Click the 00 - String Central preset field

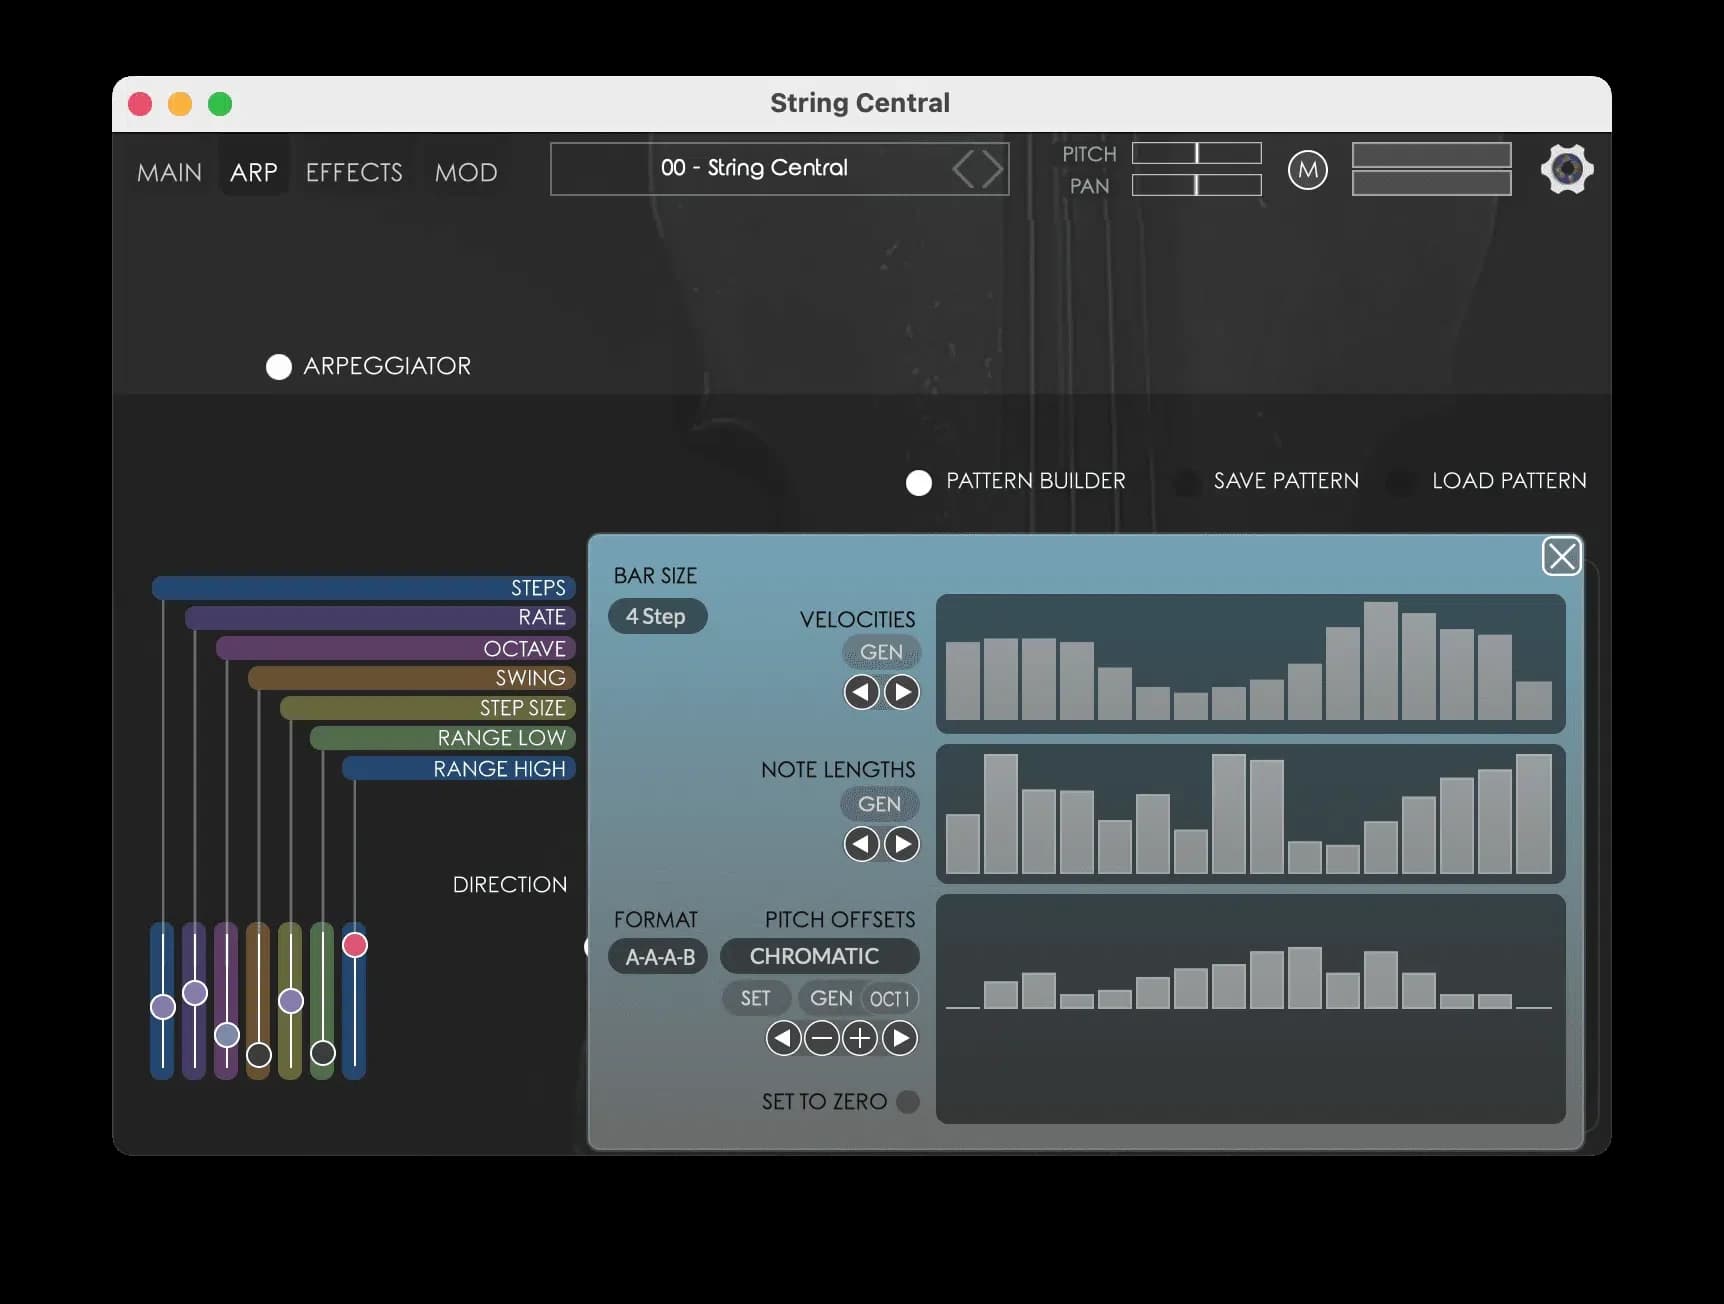755,168
